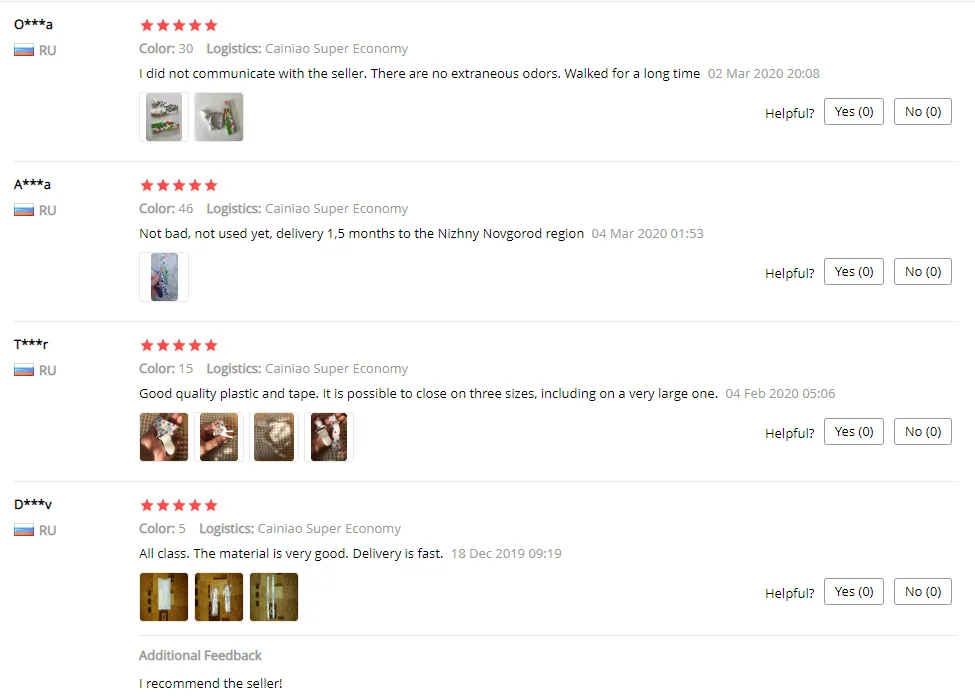This screenshot has width=975, height=700.
Task: Open second photo in T***r's review
Action: (x=219, y=437)
